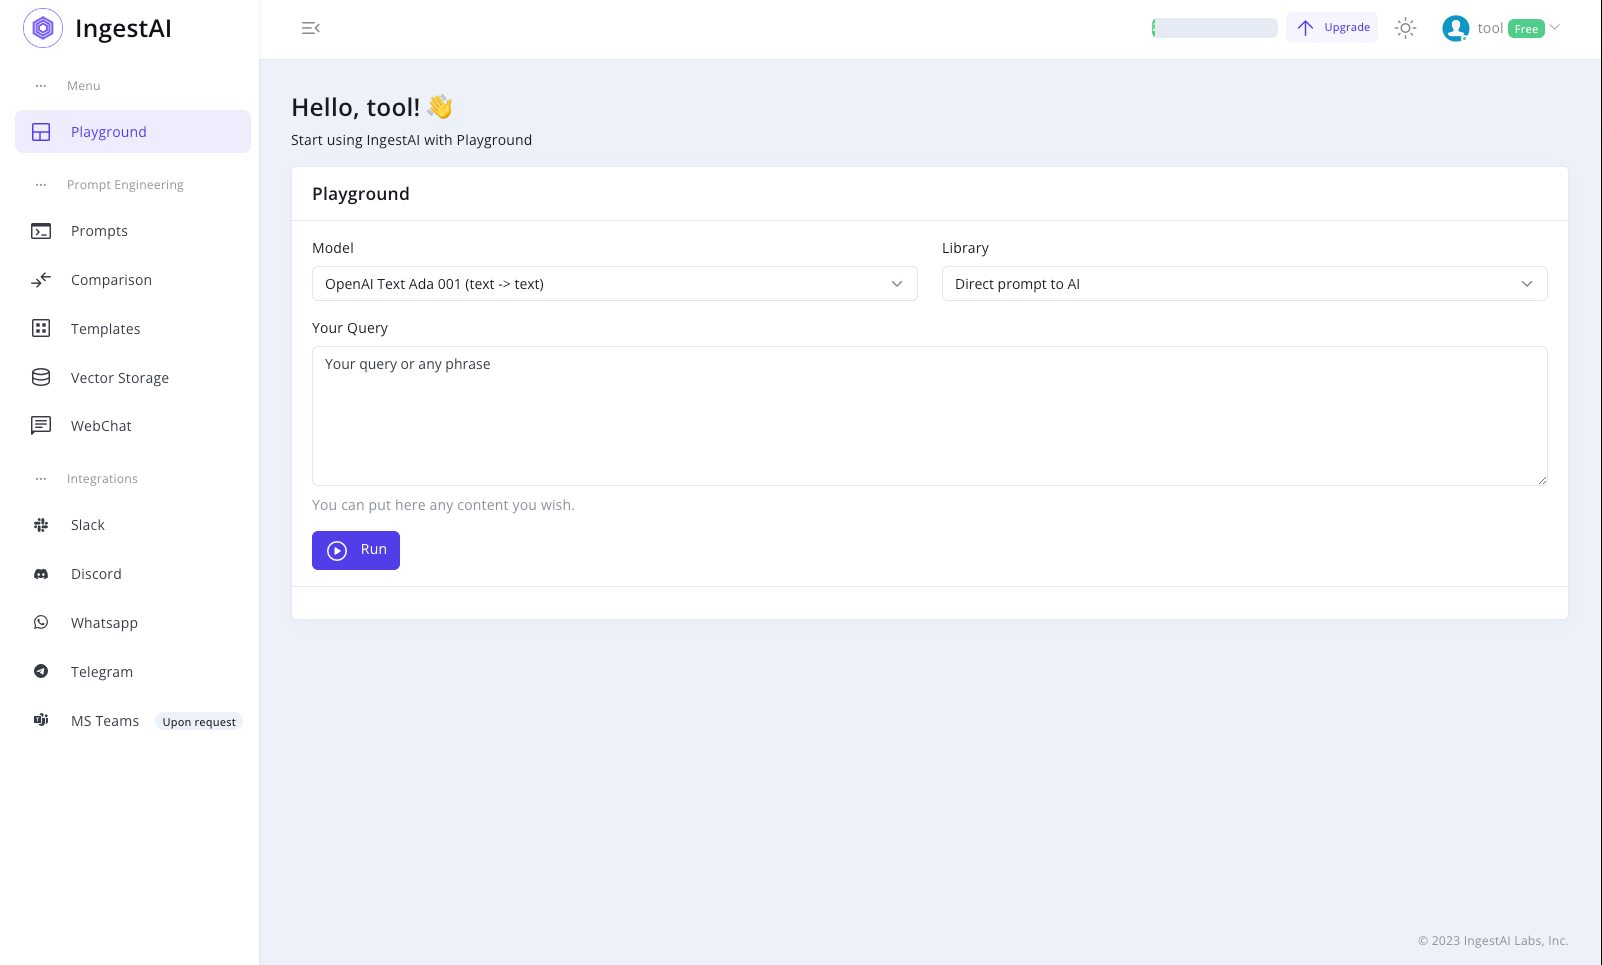Click the Slack logo icon

41,525
